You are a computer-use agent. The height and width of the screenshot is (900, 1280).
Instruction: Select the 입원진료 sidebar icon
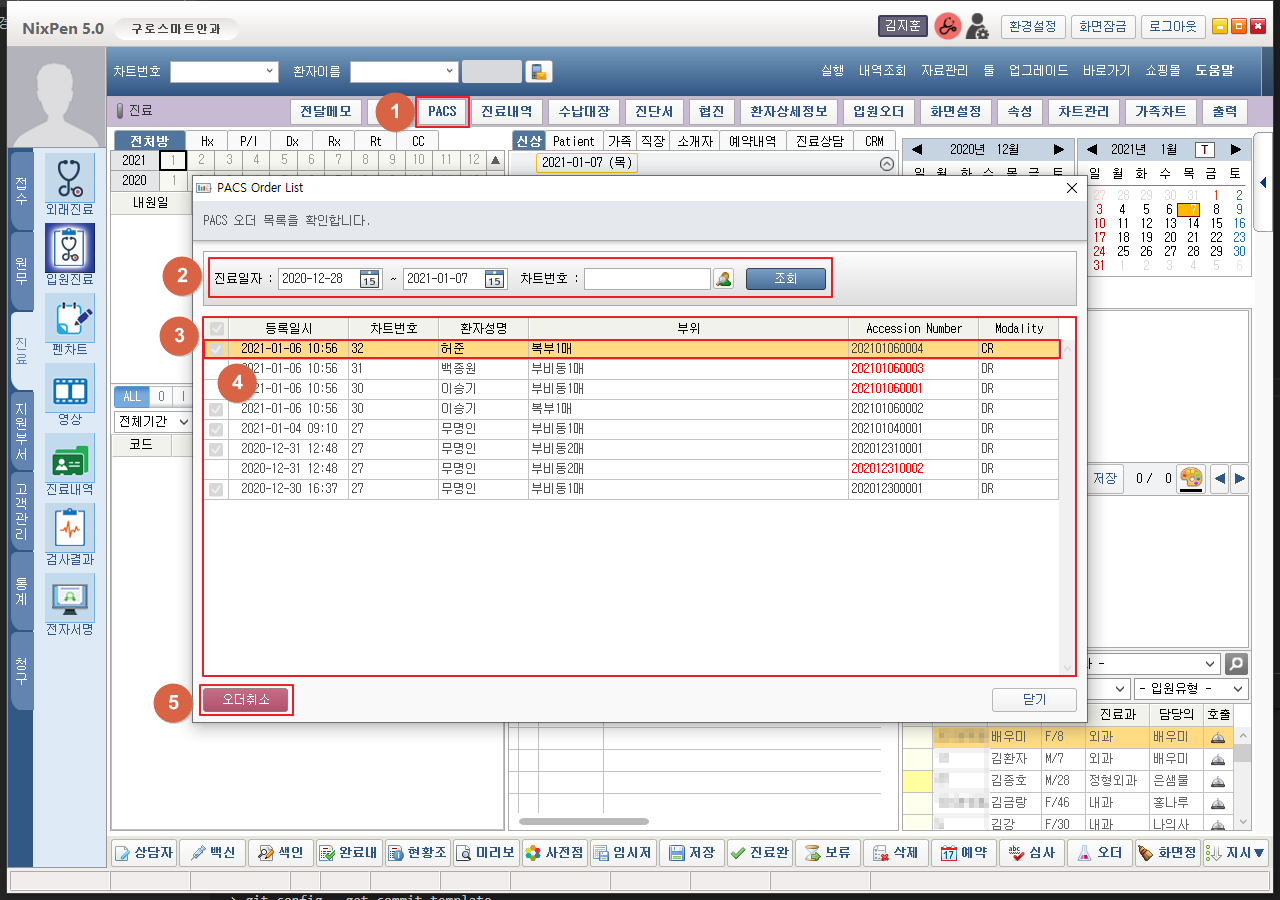pos(69,248)
